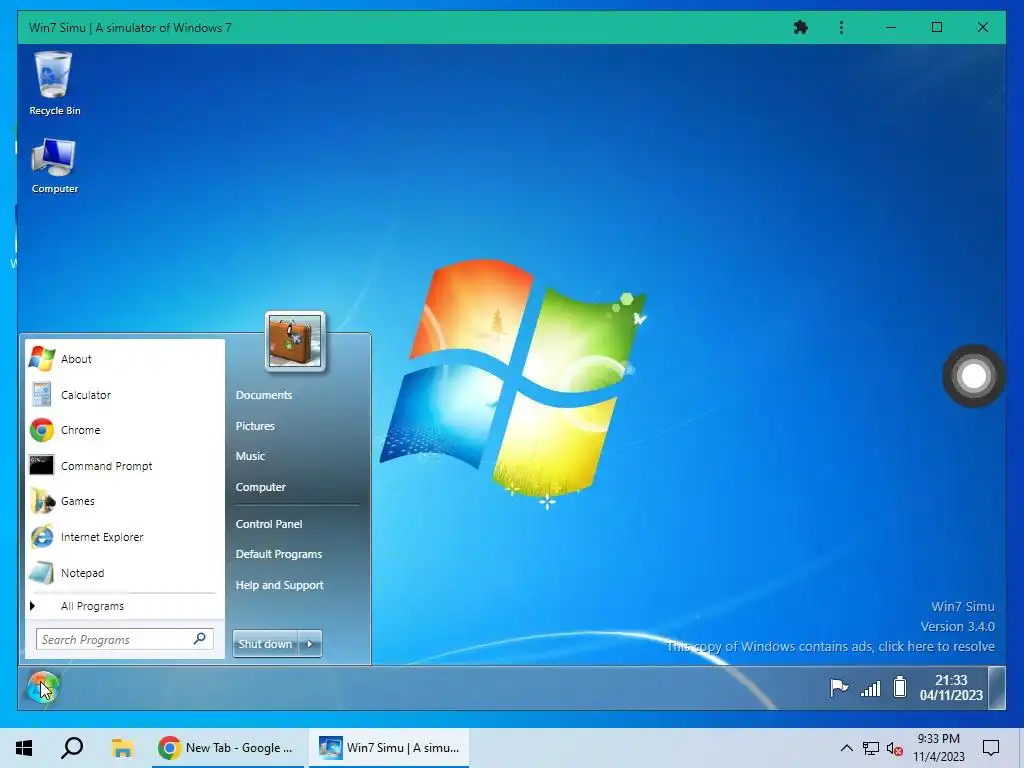Viewport: 1024px width, 768px height.
Task: Click the Show Desktop strip in Win7 taskbar
Action: 997,687
